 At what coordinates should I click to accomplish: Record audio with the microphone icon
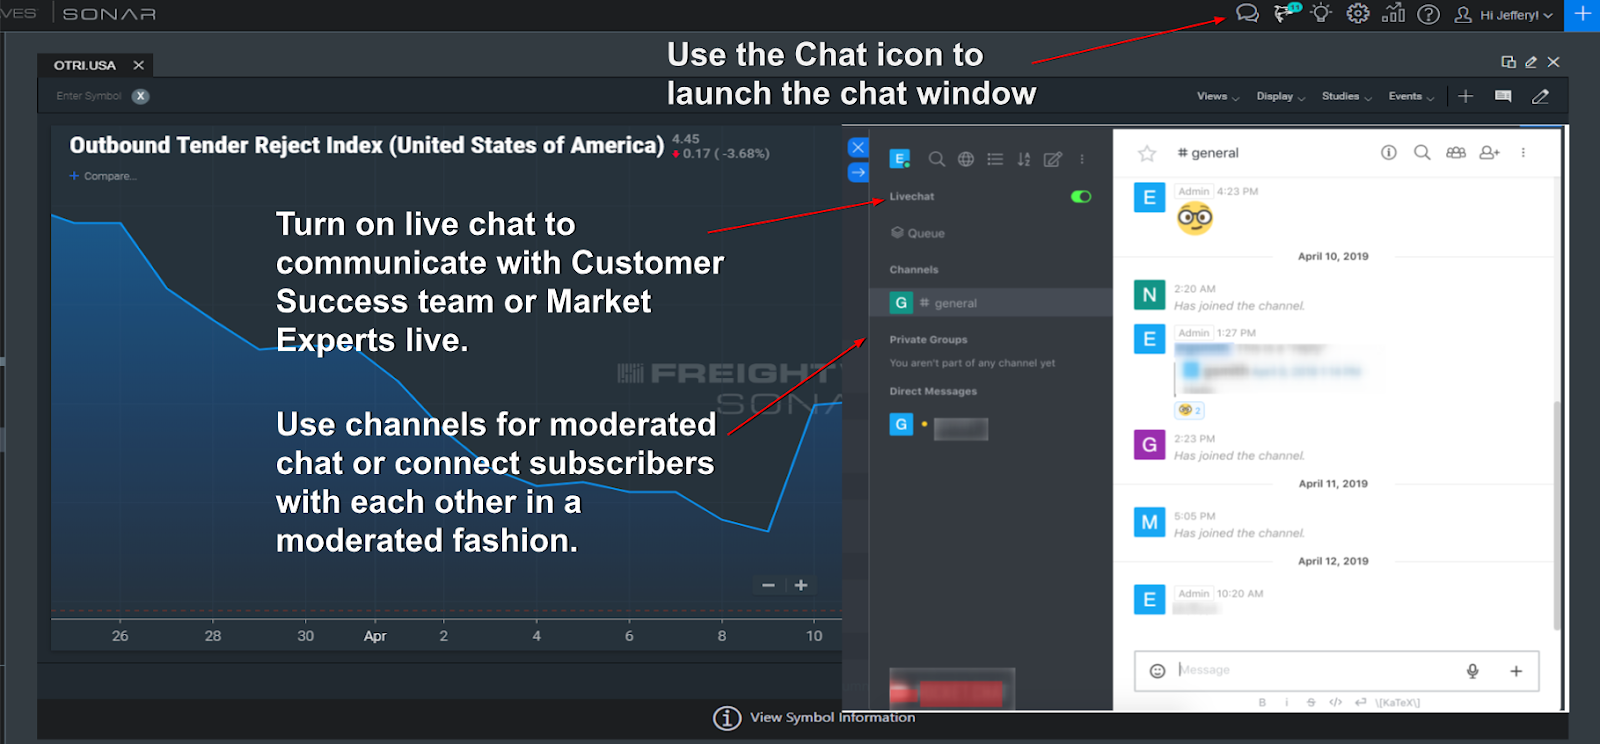[x=1473, y=671]
